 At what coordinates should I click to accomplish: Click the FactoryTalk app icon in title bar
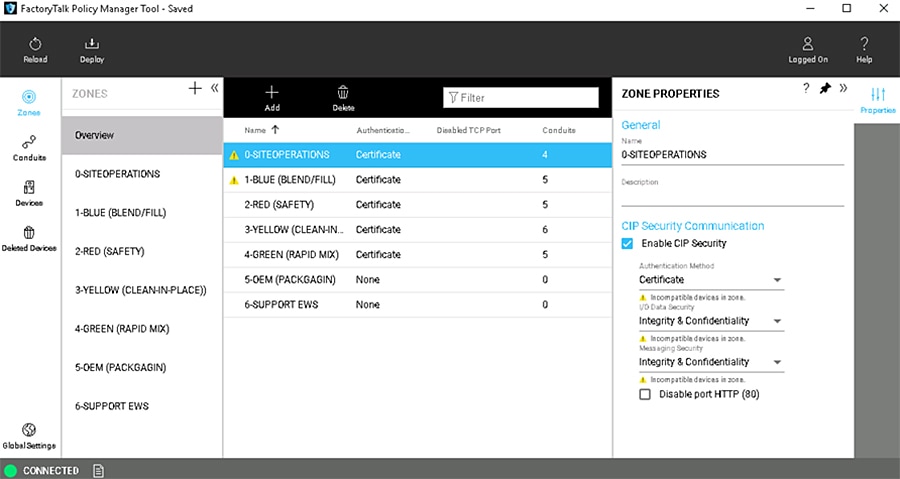(10, 9)
